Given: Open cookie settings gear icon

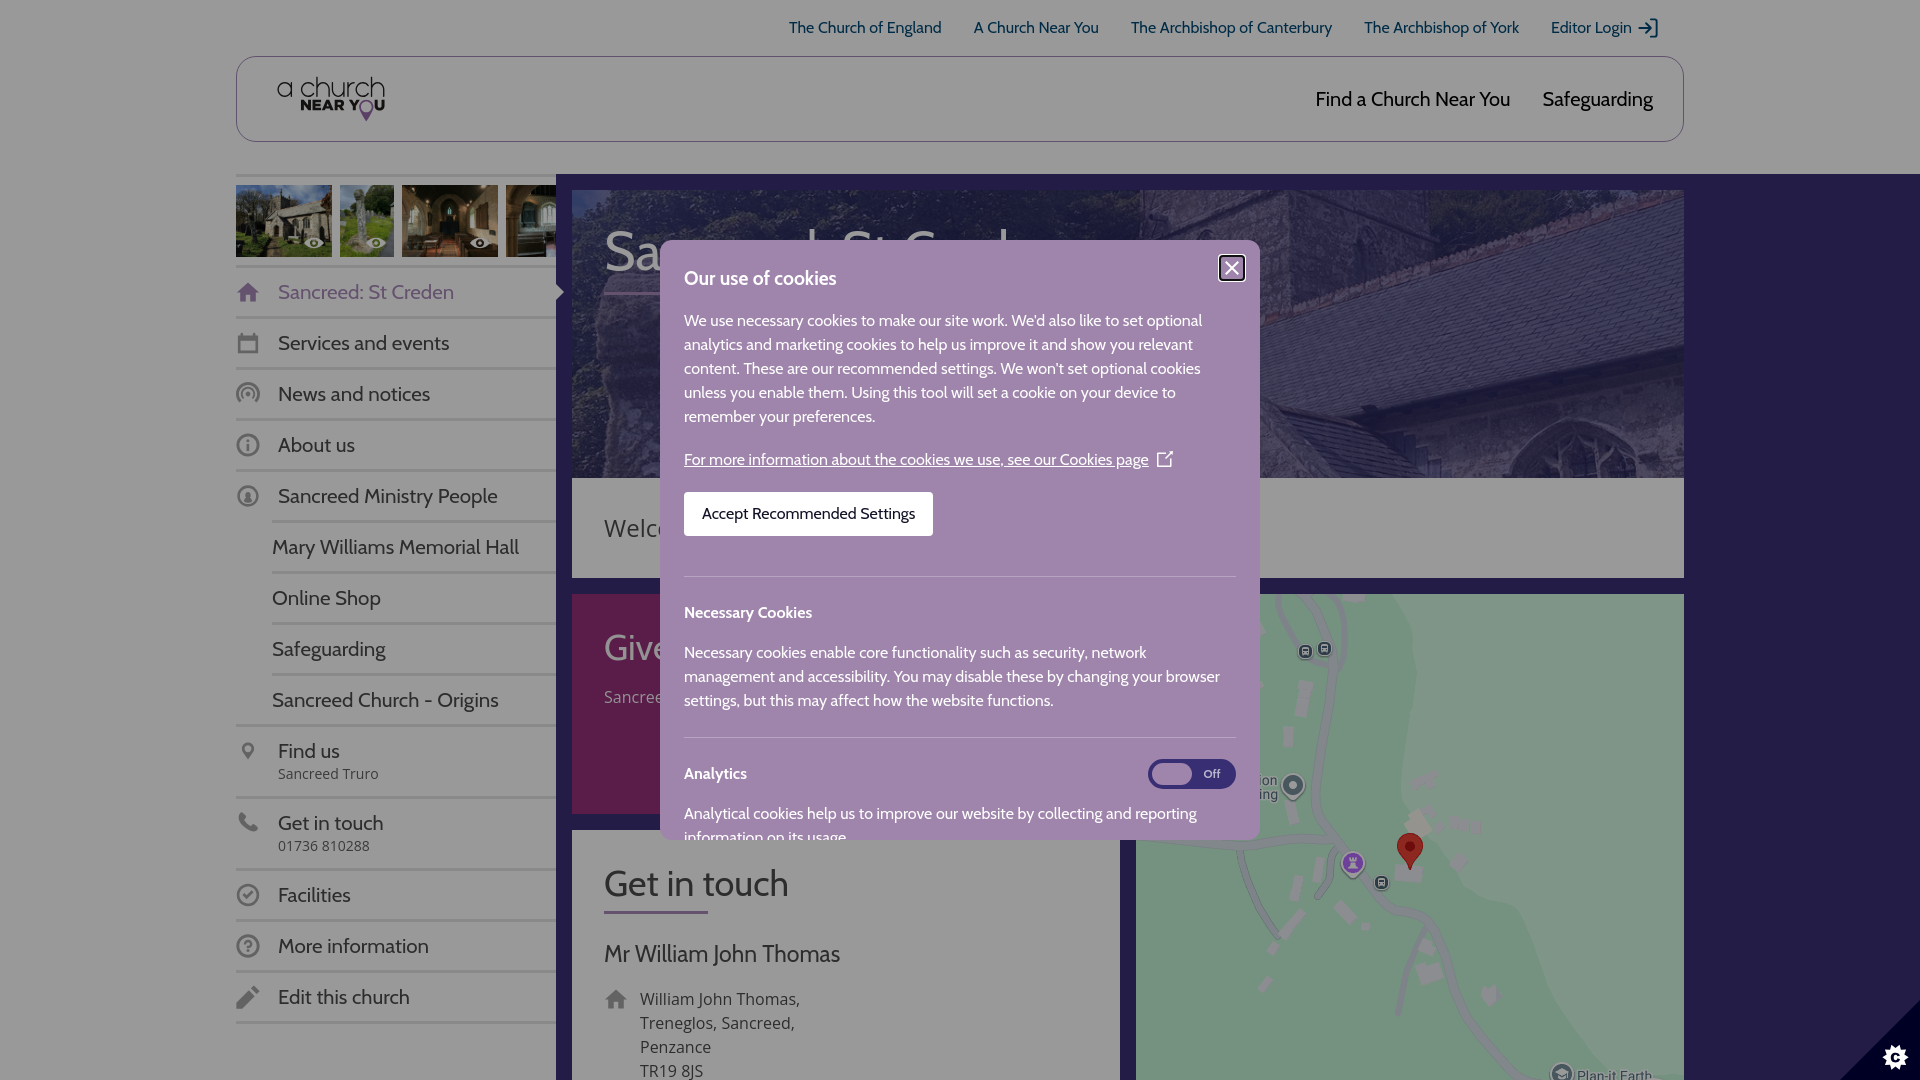Looking at the screenshot, I should pyautogui.click(x=1894, y=1056).
